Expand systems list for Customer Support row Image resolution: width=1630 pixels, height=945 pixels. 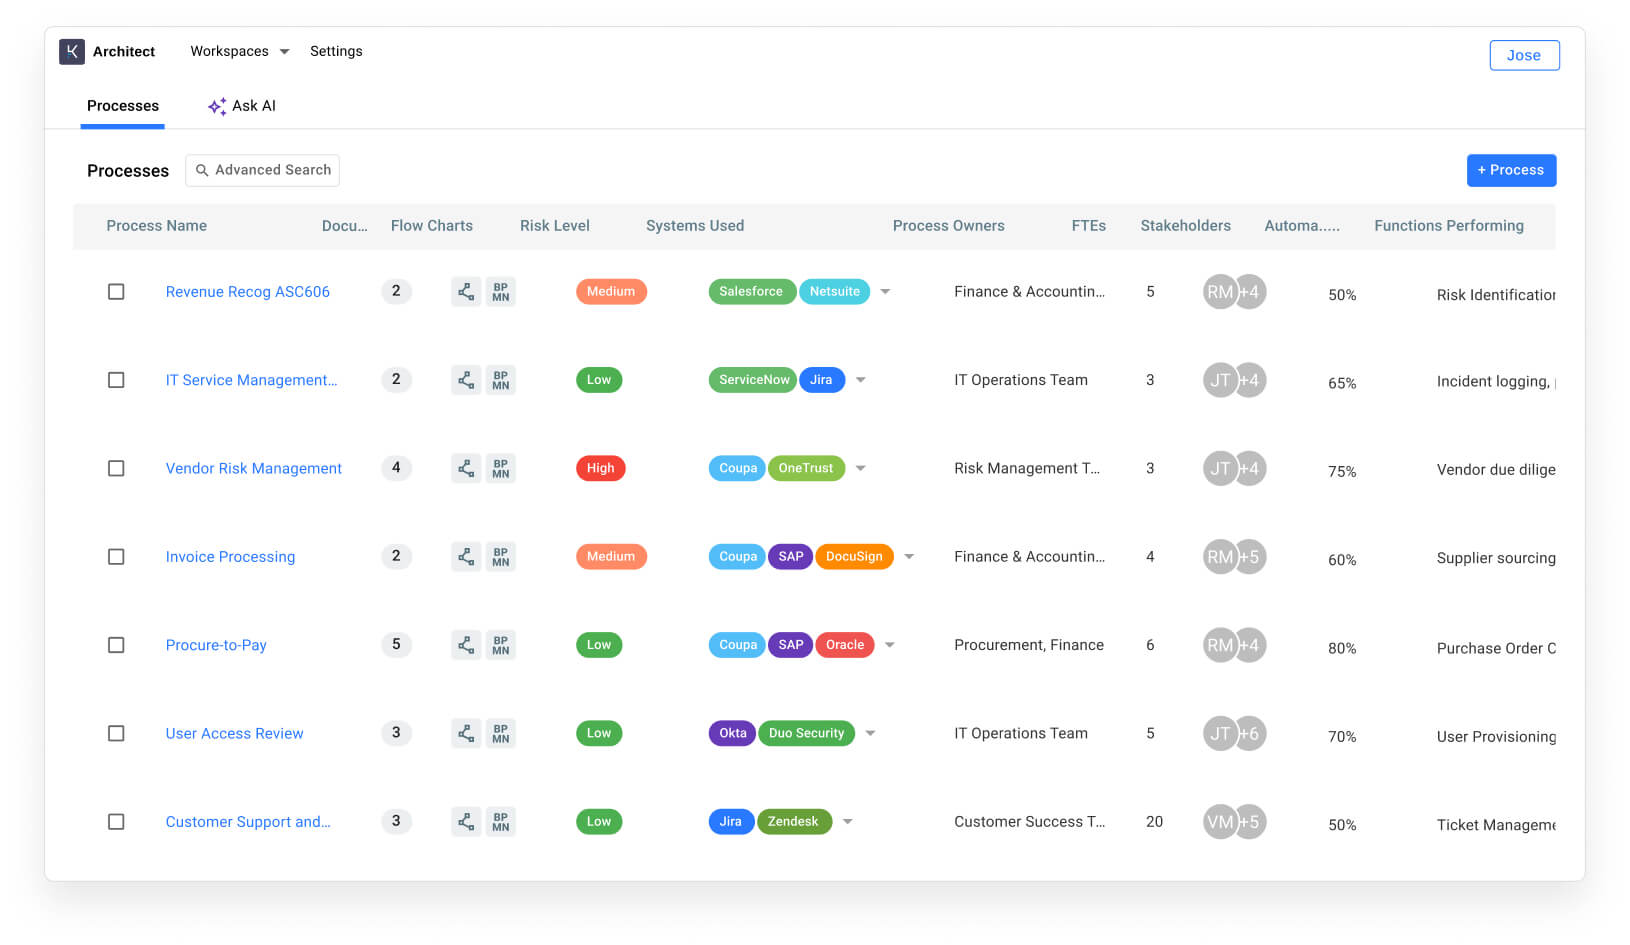coord(848,821)
